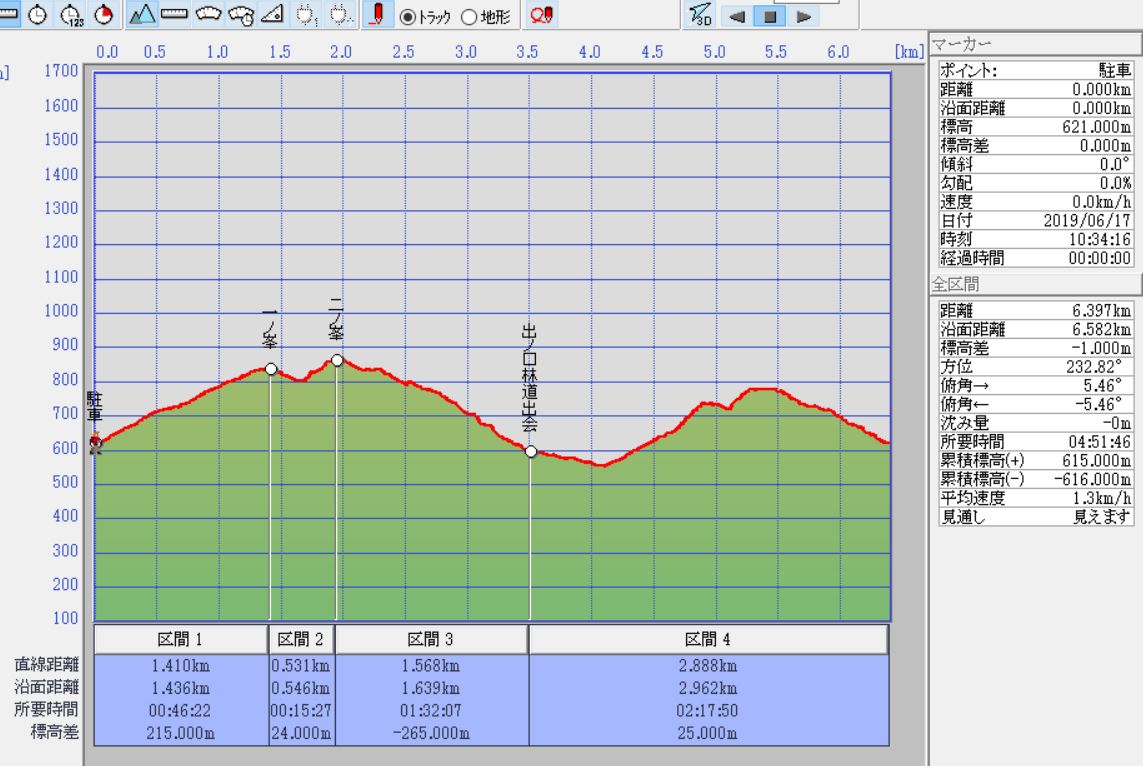The image size is (1143, 766).
Task: Select the 区間 4 header
Action: [708, 639]
